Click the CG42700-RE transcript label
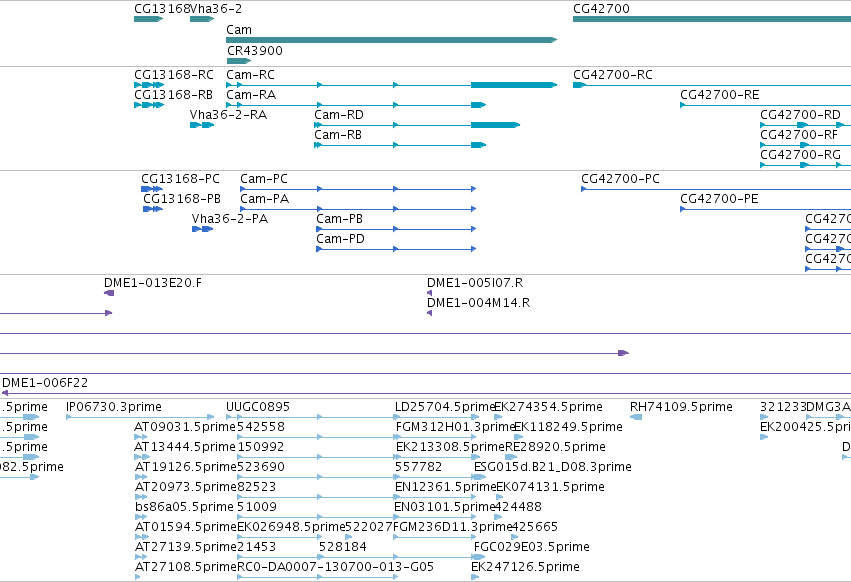This screenshot has height=582, width=851. [720, 94]
